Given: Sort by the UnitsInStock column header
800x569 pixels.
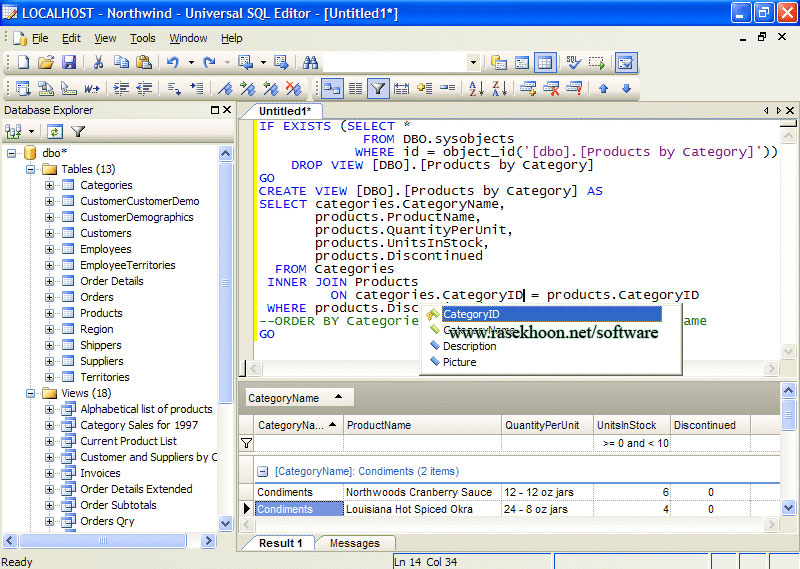Looking at the screenshot, I should pos(632,425).
